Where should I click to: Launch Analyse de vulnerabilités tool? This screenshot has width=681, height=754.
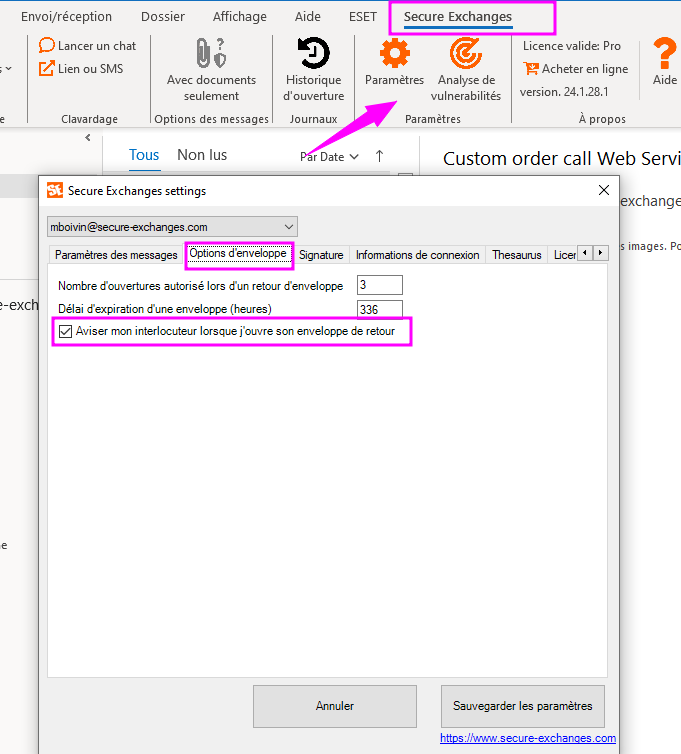click(466, 69)
